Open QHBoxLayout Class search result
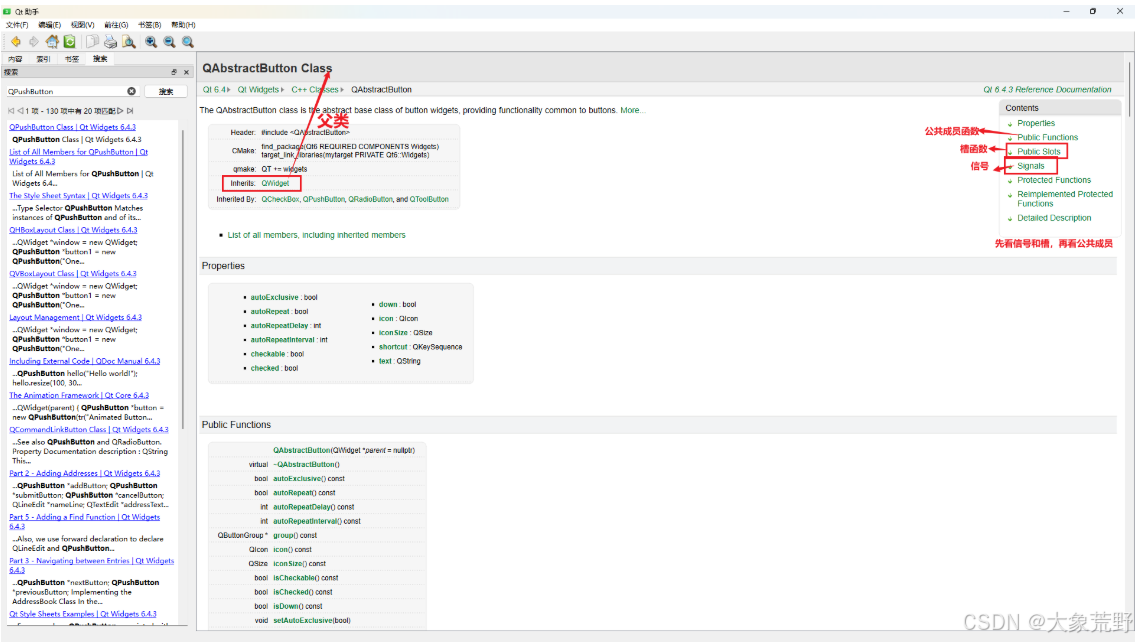The width and height of the screenshot is (1137, 642). pos(73,230)
